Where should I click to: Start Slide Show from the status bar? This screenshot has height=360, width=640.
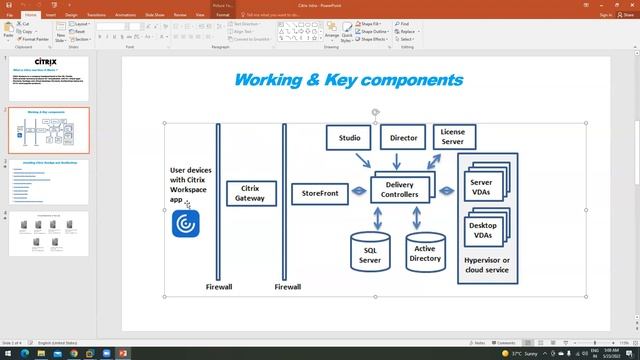tap(566, 343)
